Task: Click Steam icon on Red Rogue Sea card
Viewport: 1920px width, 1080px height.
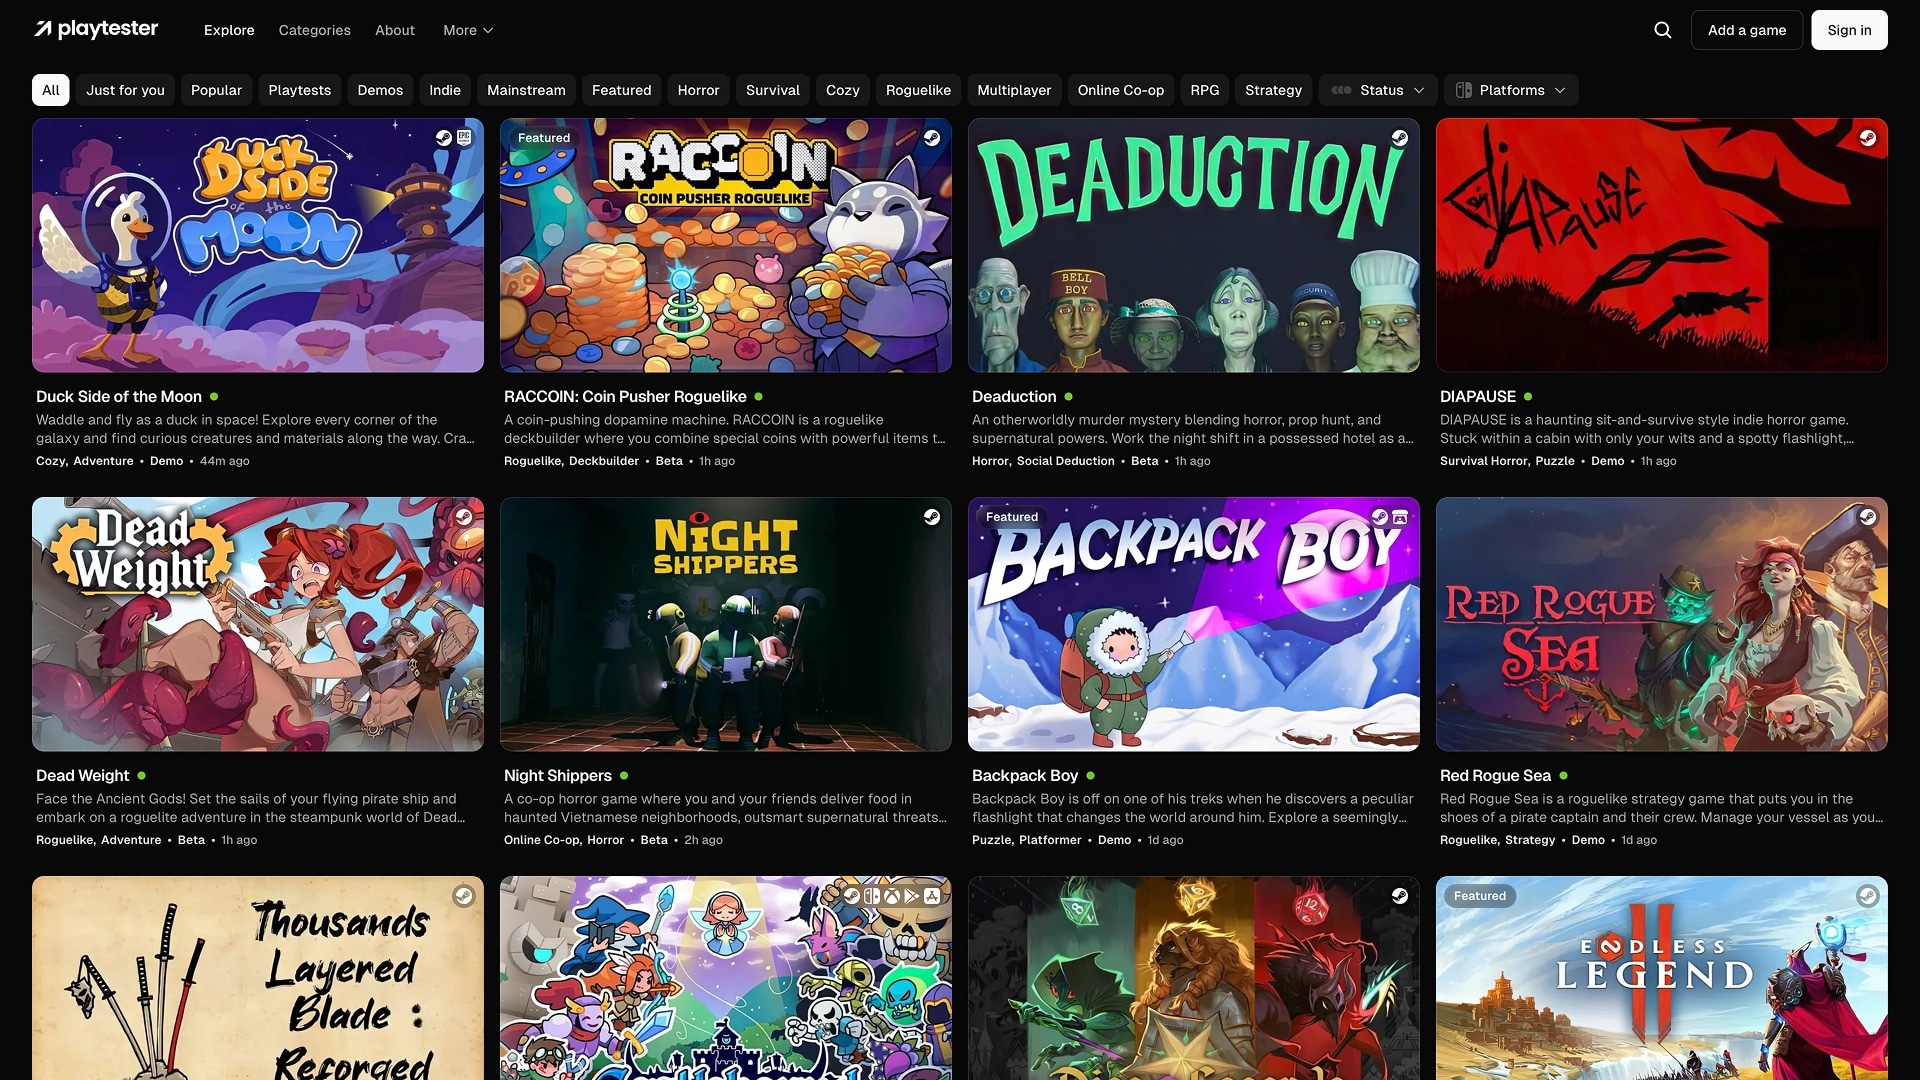Action: click(x=1868, y=517)
